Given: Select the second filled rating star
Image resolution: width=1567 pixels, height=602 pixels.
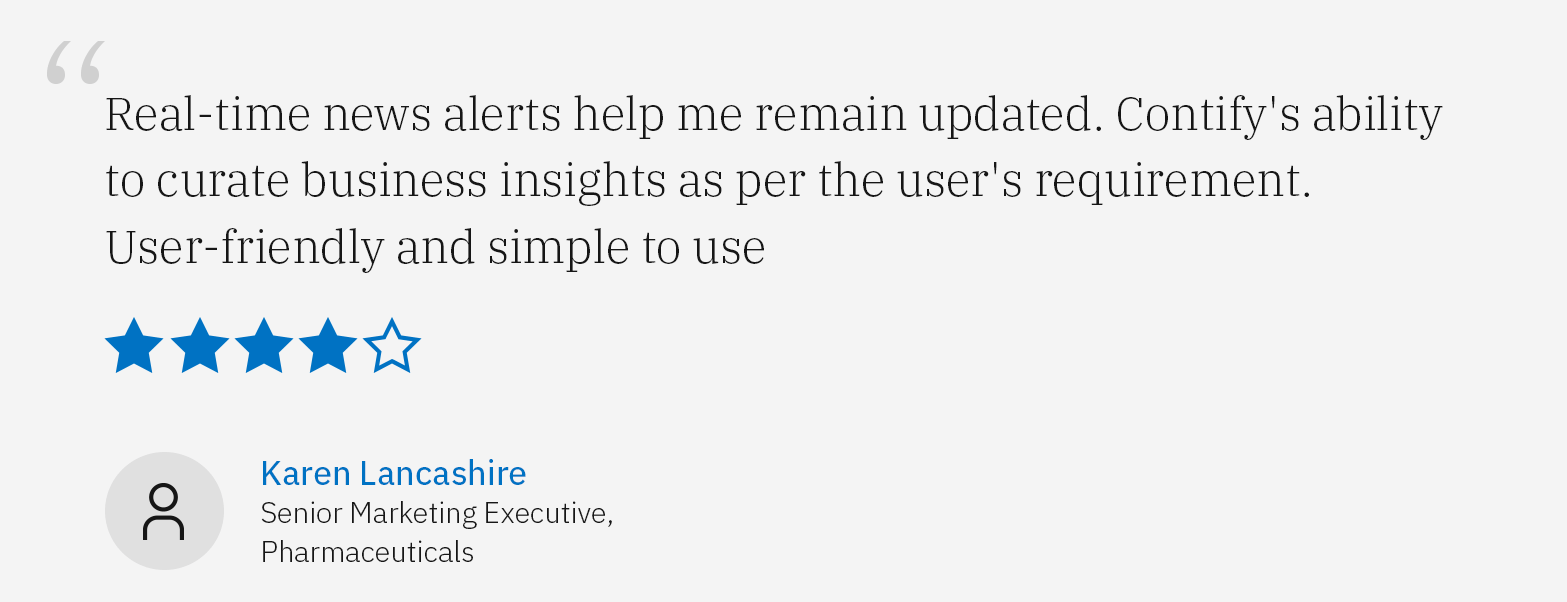Looking at the screenshot, I should tap(199, 346).
